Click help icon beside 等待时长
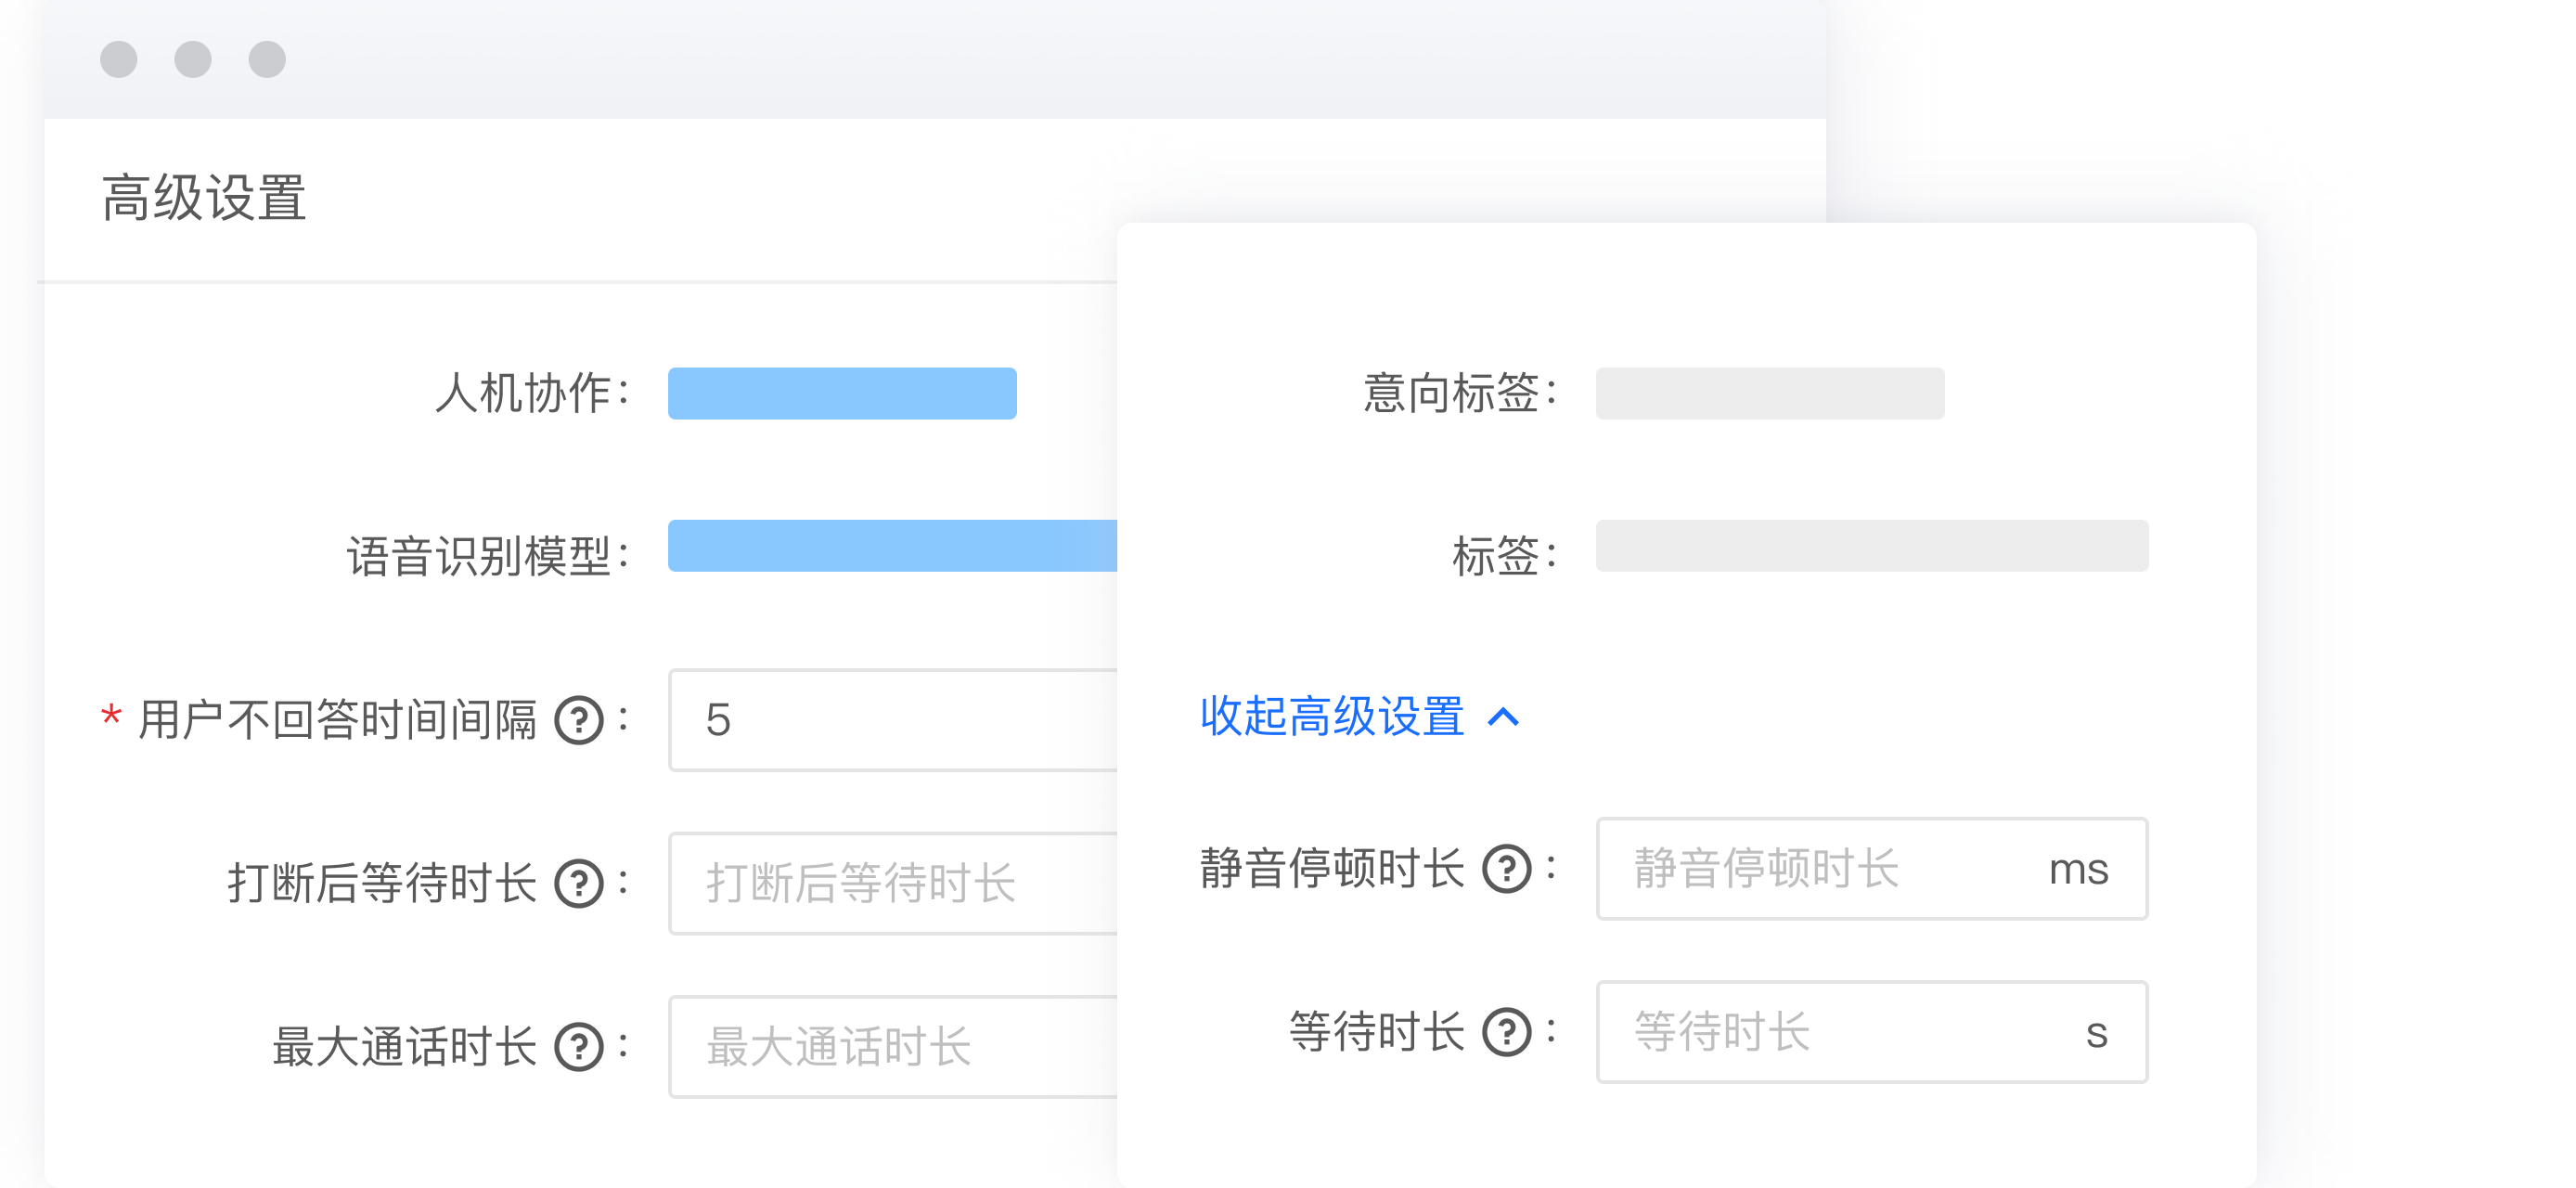Image resolution: width=2576 pixels, height=1188 pixels. [x=1506, y=1032]
